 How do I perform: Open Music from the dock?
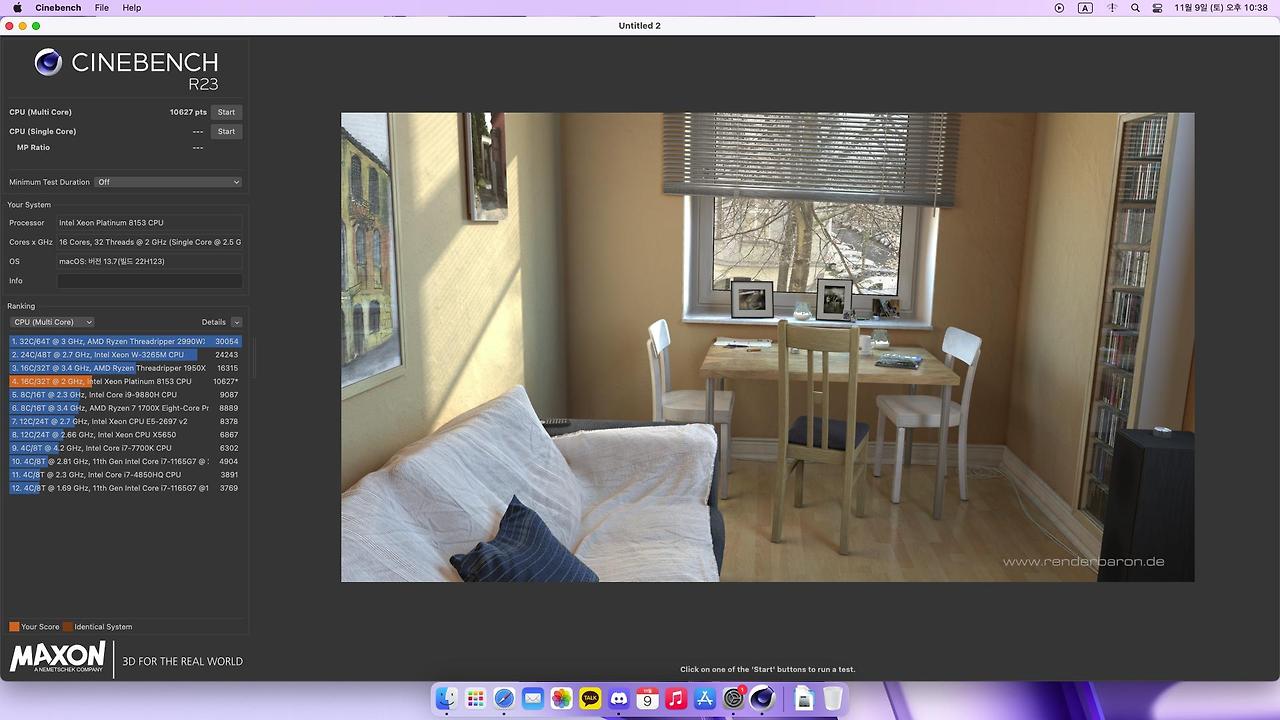[x=676, y=699]
